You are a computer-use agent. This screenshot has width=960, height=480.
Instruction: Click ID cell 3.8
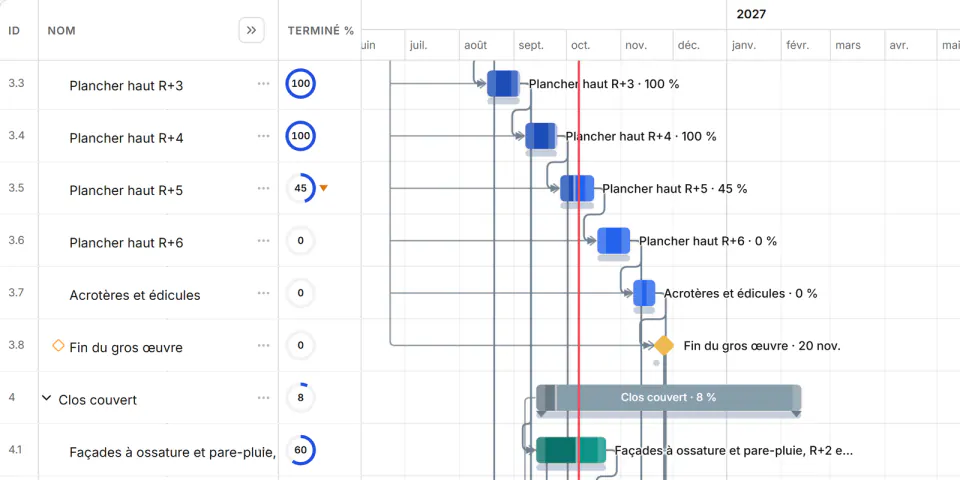pyautogui.click(x=16, y=345)
